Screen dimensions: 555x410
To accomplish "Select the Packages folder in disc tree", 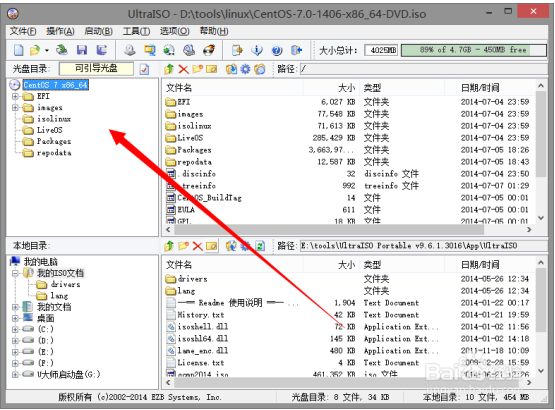I will tap(54, 141).
